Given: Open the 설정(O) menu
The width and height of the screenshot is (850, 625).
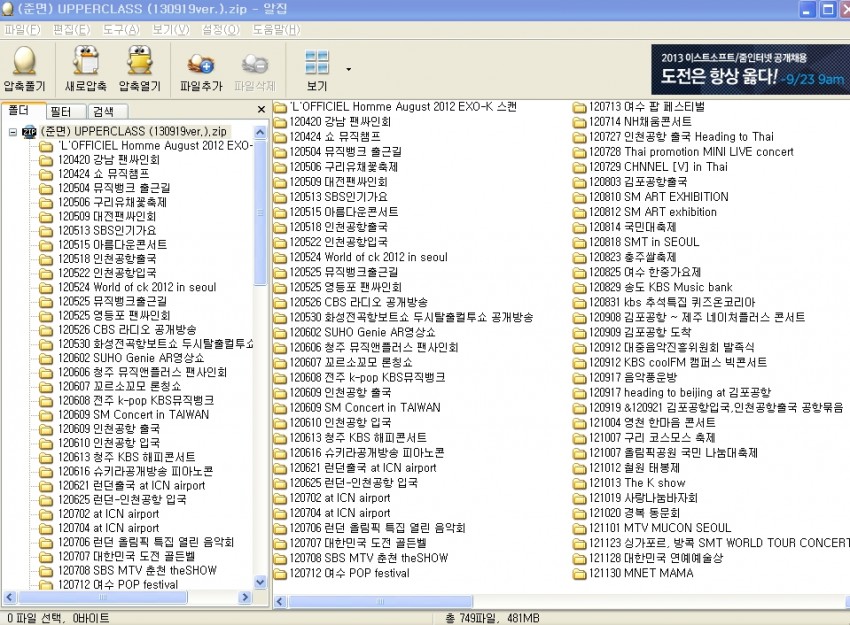Looking at the screenshot, I should click(221, 29).
